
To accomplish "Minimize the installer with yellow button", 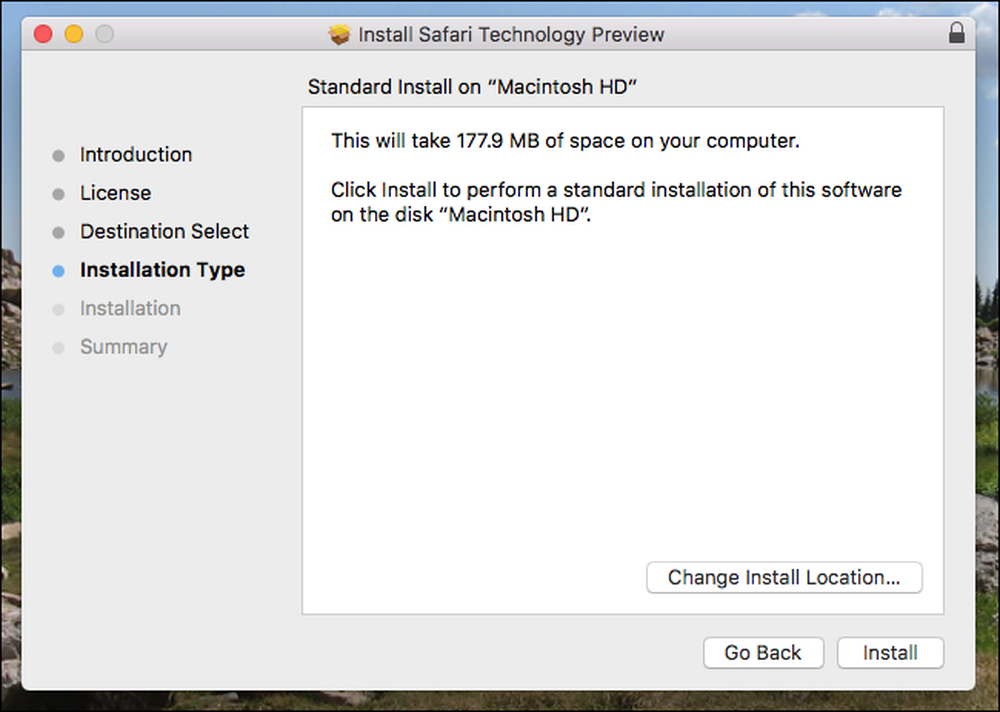I will (74, 34).
